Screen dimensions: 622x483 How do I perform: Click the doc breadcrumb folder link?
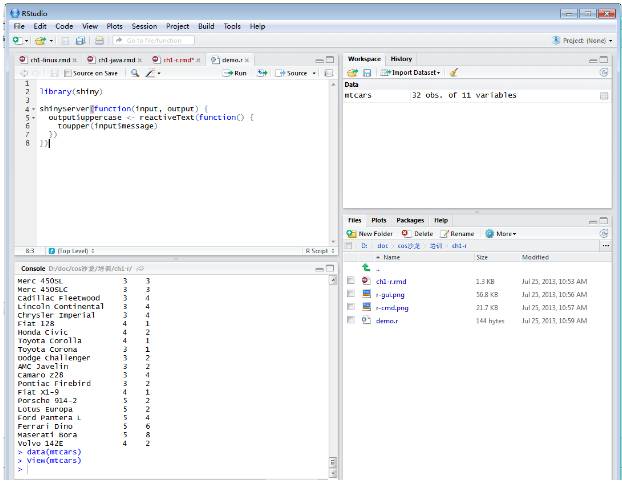(x=382, y=246)
